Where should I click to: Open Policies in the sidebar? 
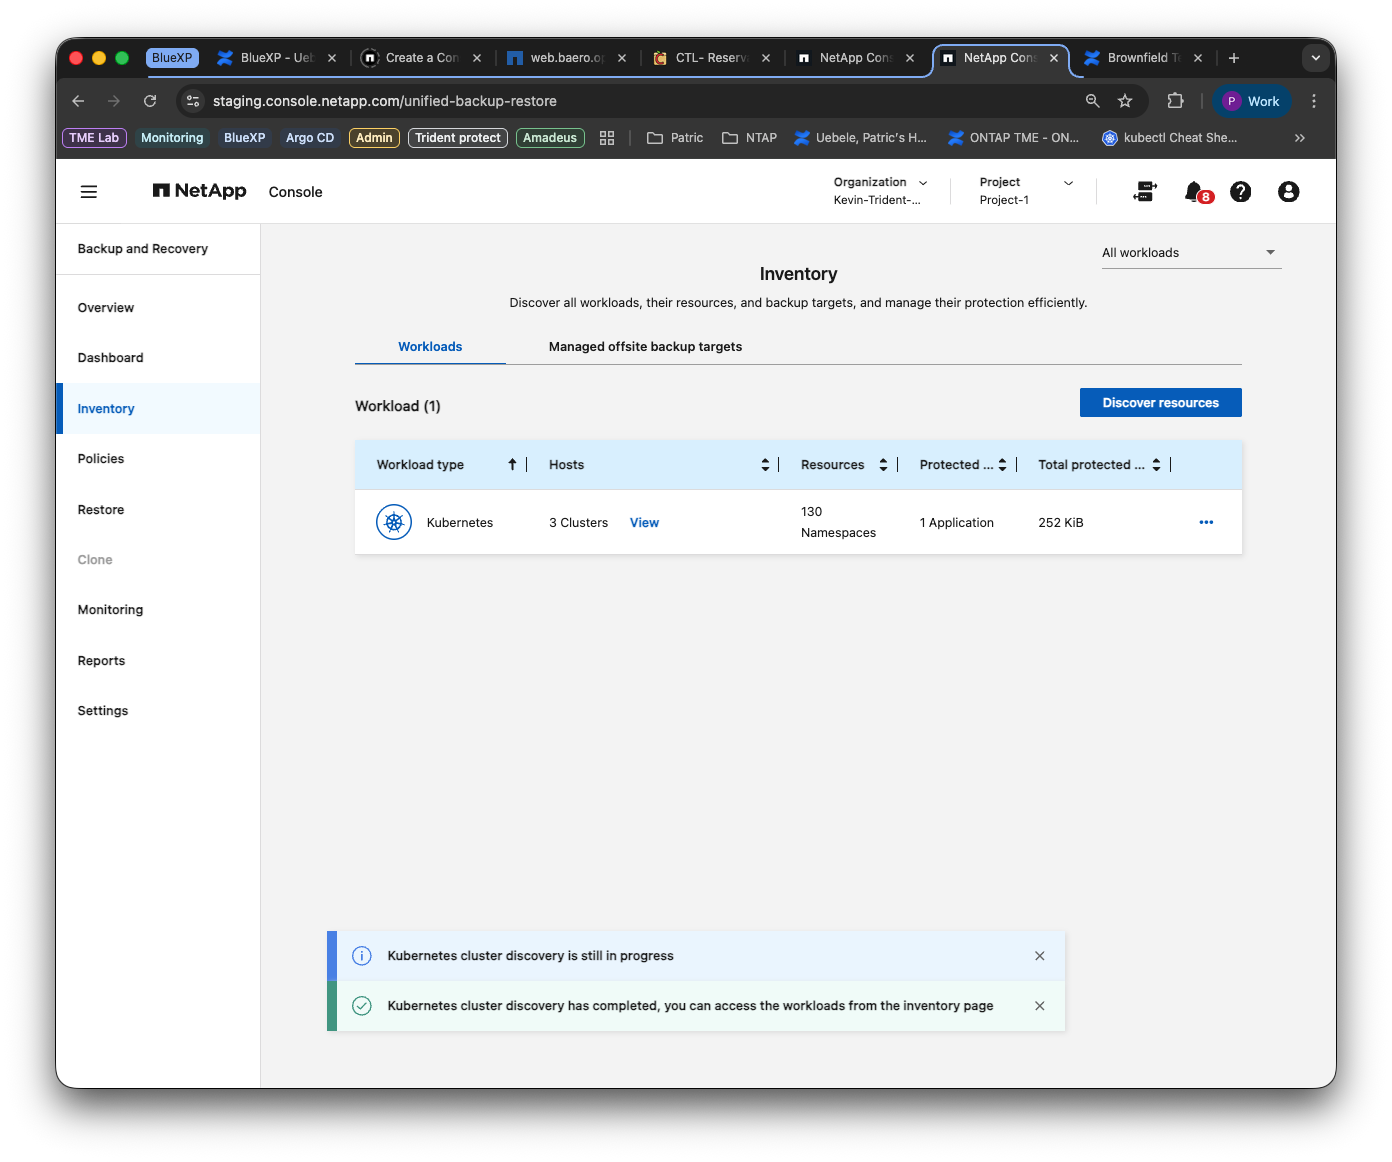click(101, 459)
